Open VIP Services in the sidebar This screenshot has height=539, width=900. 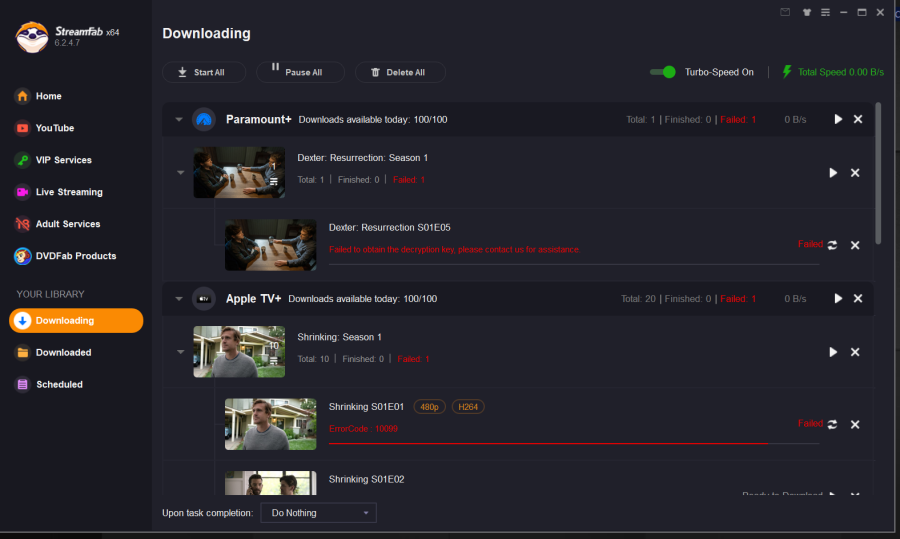pos(63,160)
